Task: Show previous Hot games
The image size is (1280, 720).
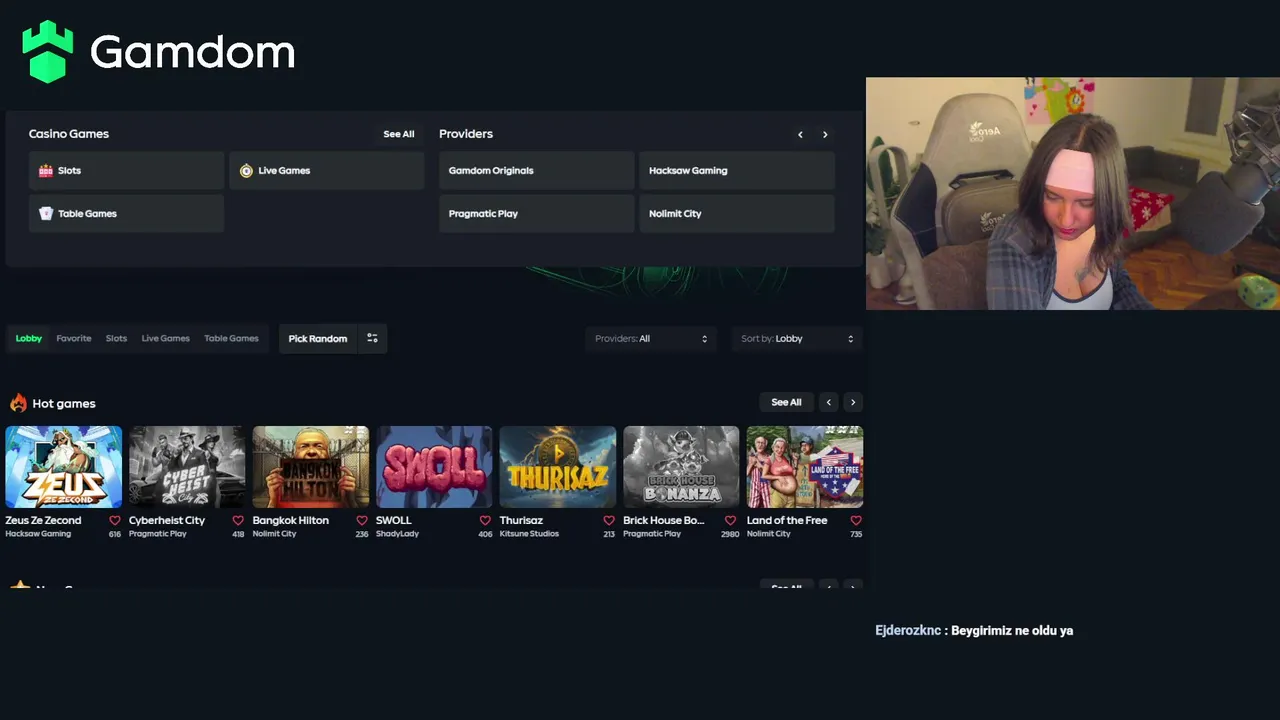Action: click(x=829, y=403)
